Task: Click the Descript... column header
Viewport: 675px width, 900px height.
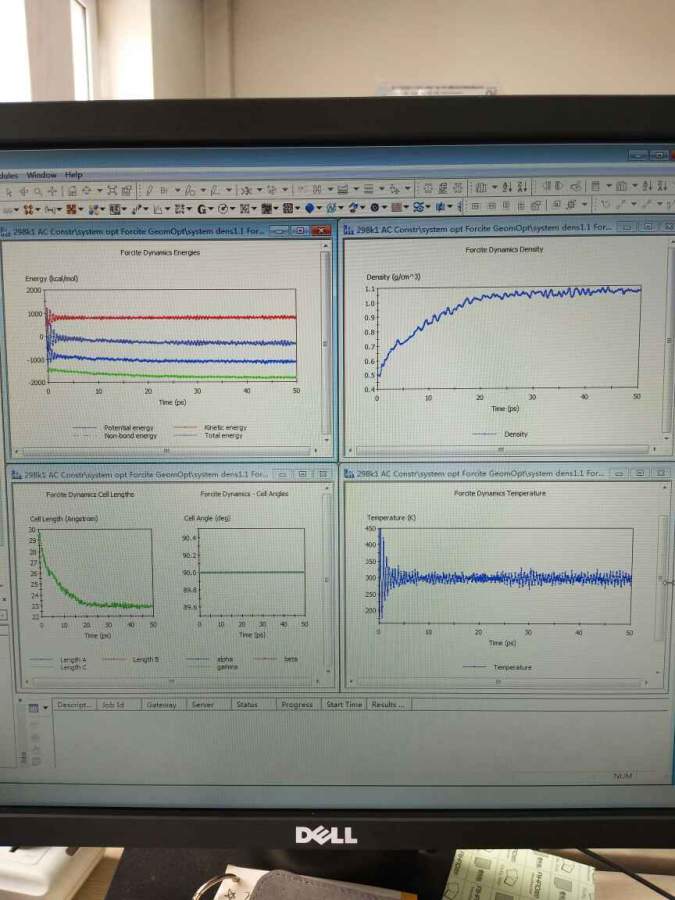Action: click(x=74, y=704)
